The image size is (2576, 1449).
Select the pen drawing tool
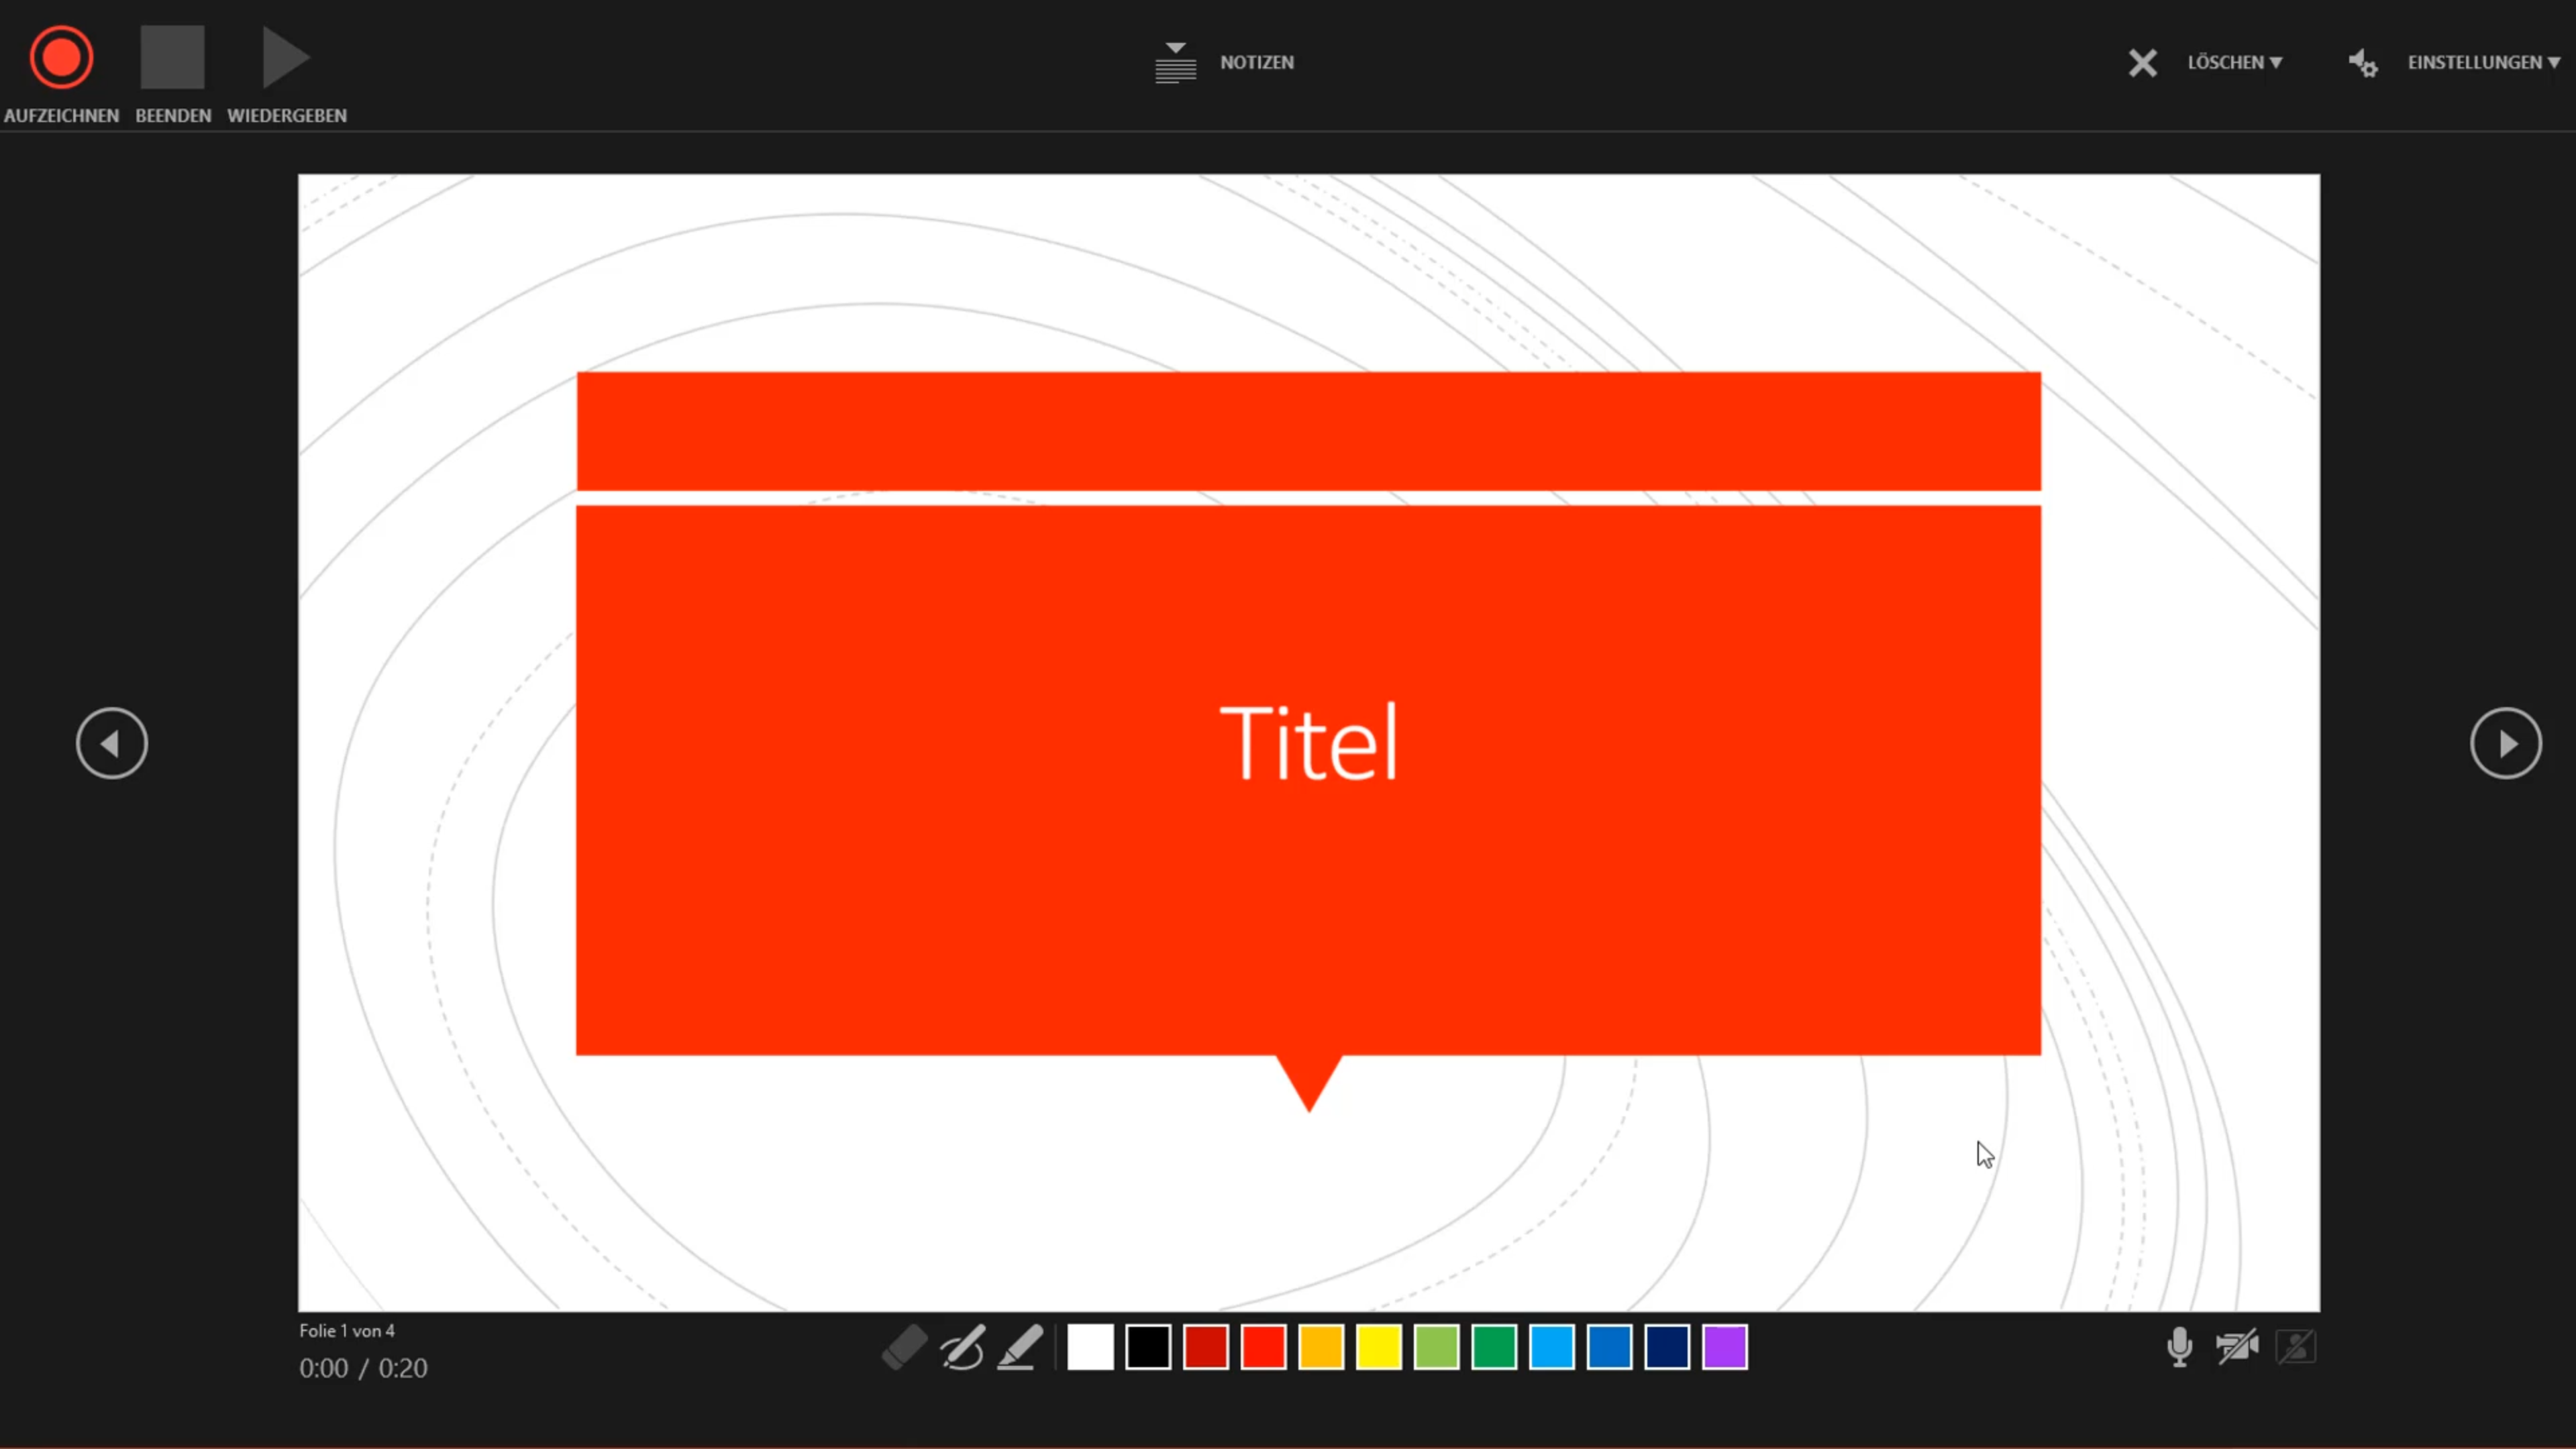tap(962, 1347)
